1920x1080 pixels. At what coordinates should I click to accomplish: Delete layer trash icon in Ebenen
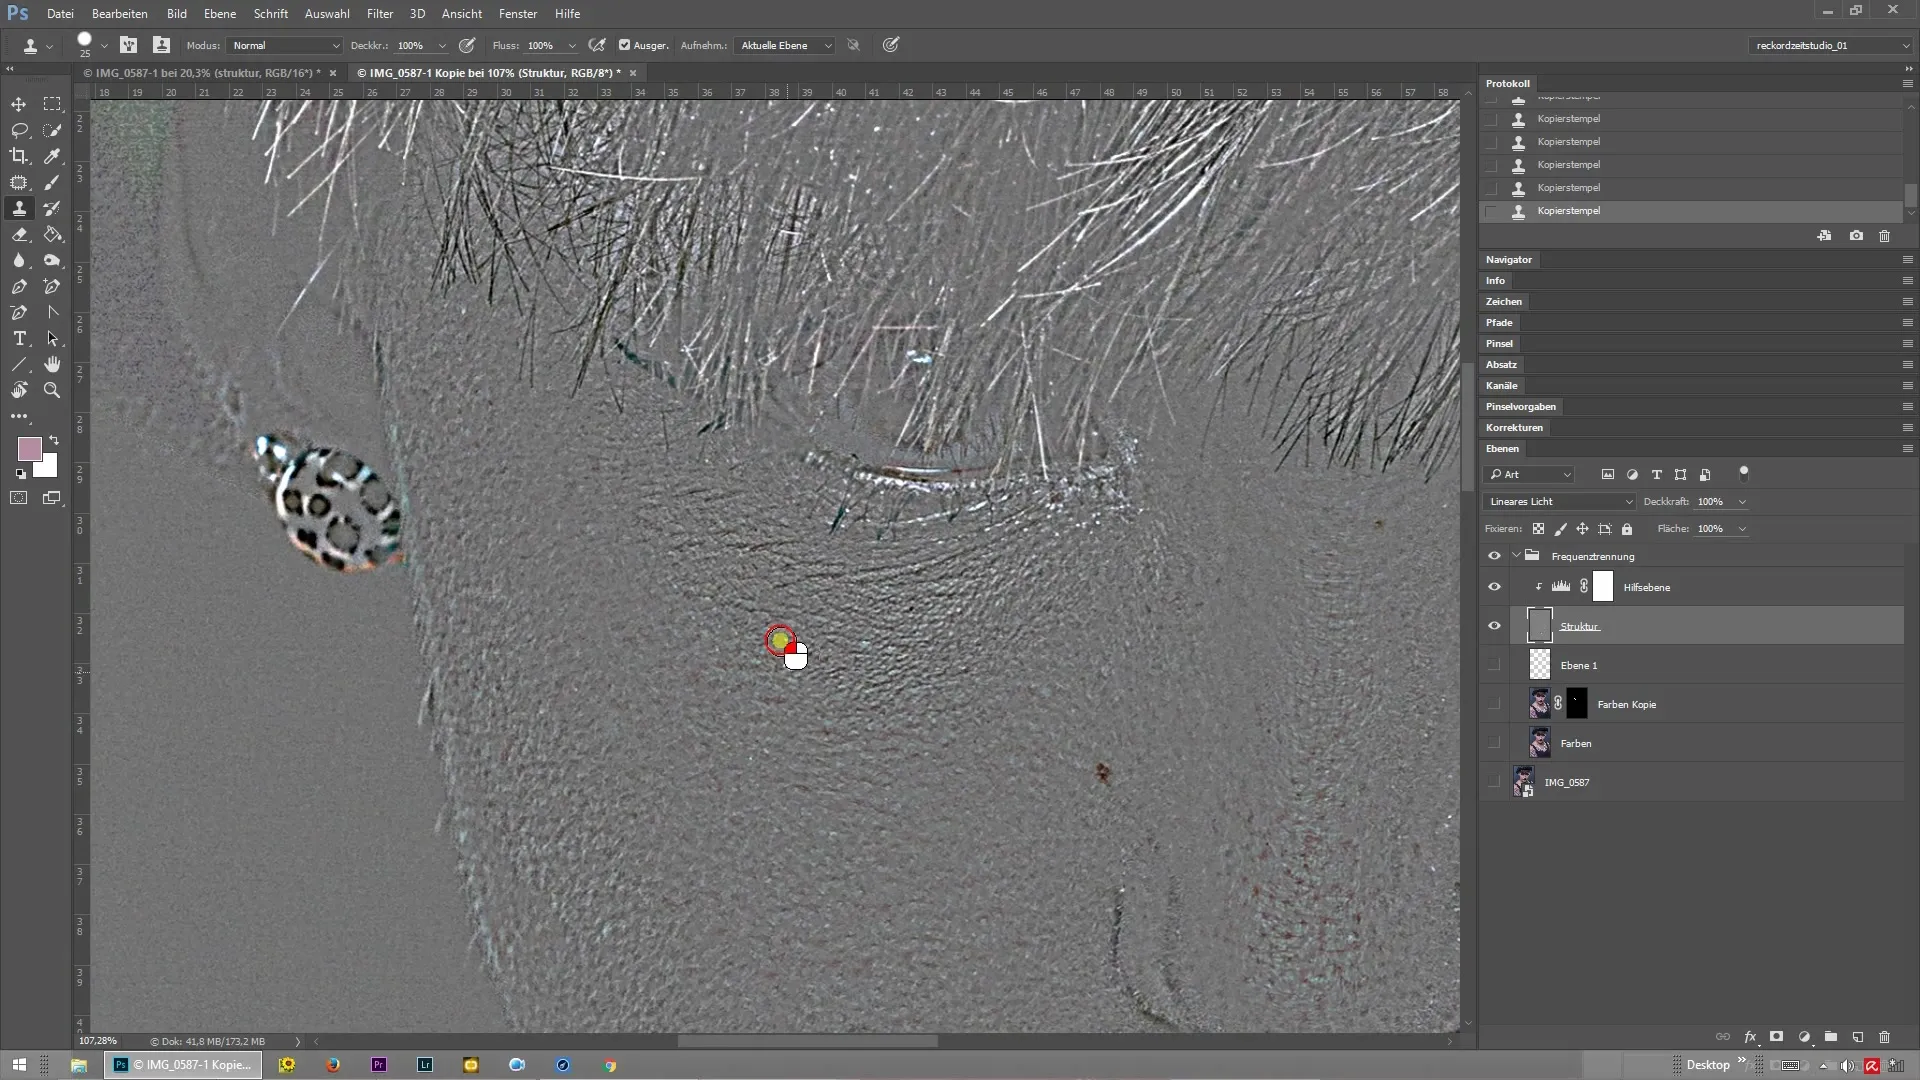[x=1884, y=1037]
